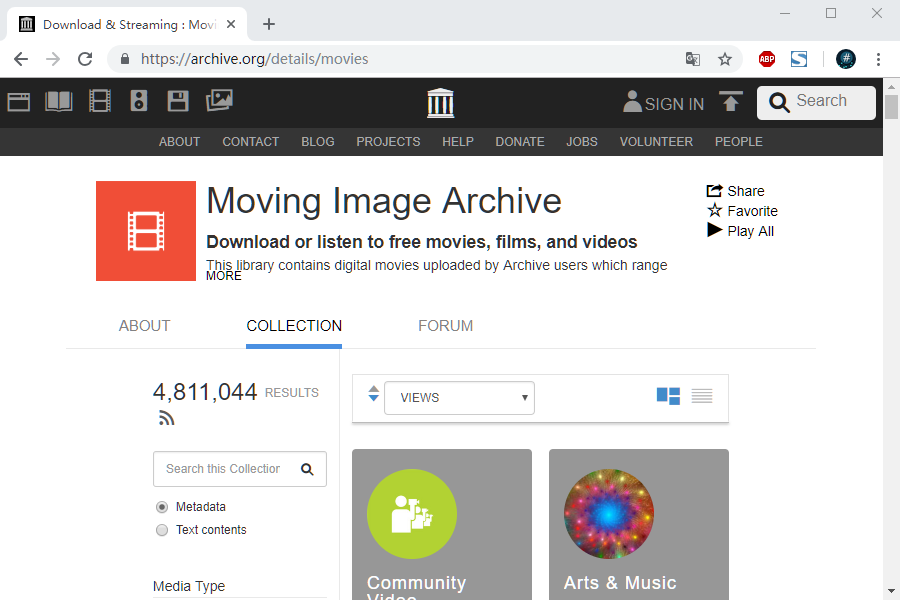The width and height of the screenshot is (900, 600).
Task: Select the Metadata radio button
Action: tap(162, 507)
